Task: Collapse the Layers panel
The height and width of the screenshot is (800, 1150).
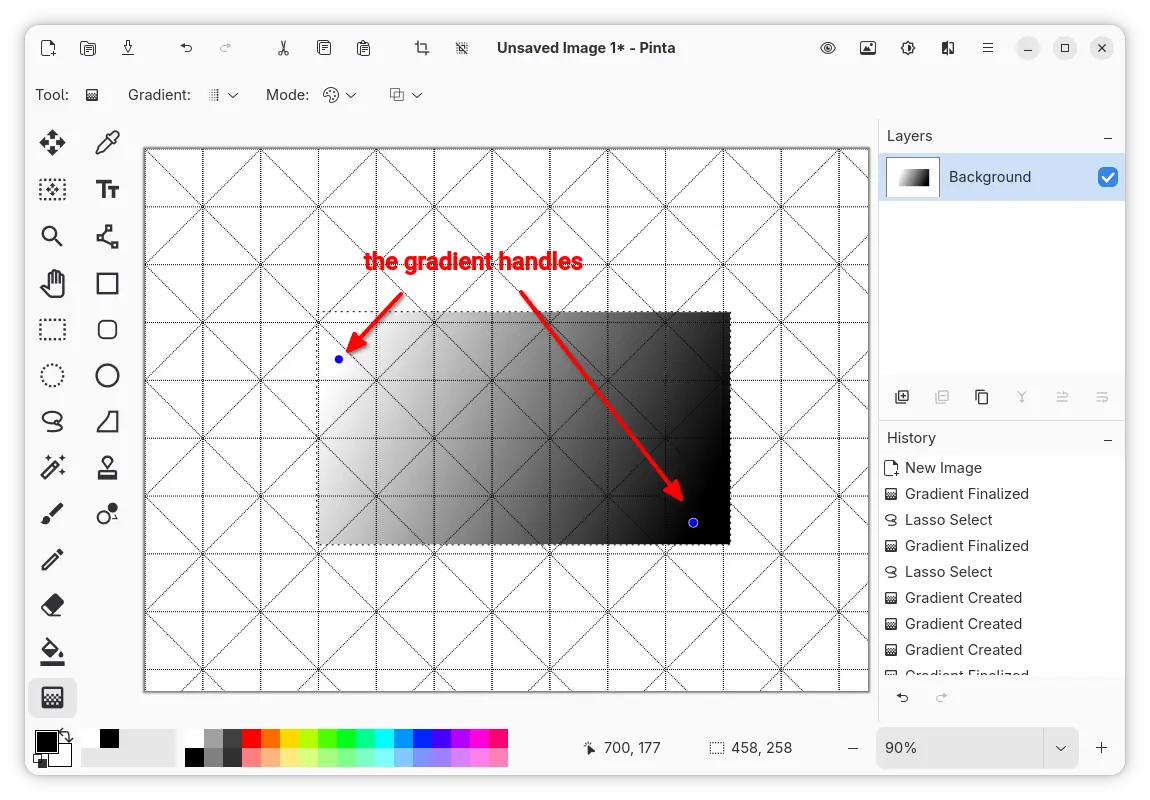Action: click(1107, 137)
